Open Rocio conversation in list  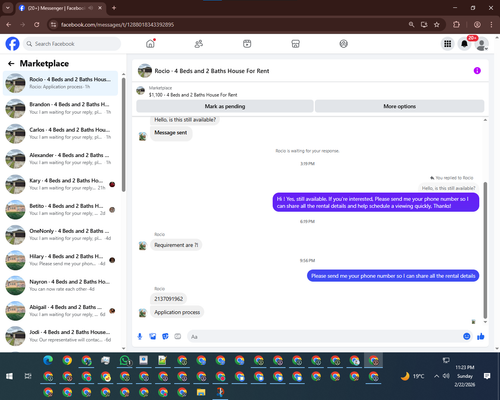pyautogui.click(x=60, y=83)
